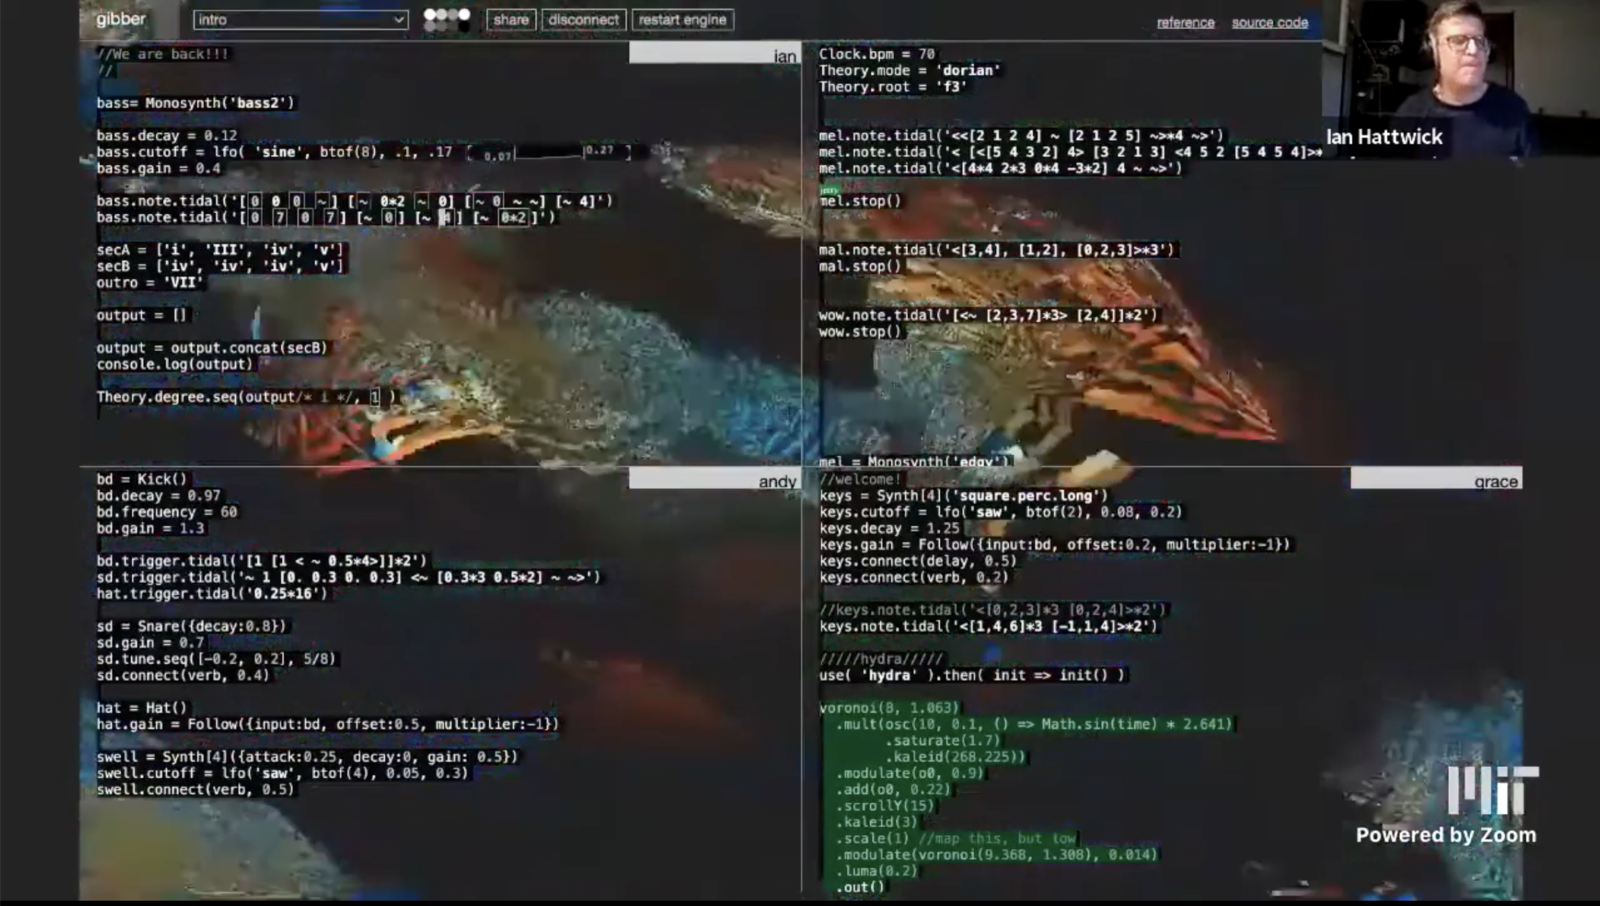Place cursor on bass= Monosynth('bass2') line
The image size is (1600, 906).
(x=196, y=103)
